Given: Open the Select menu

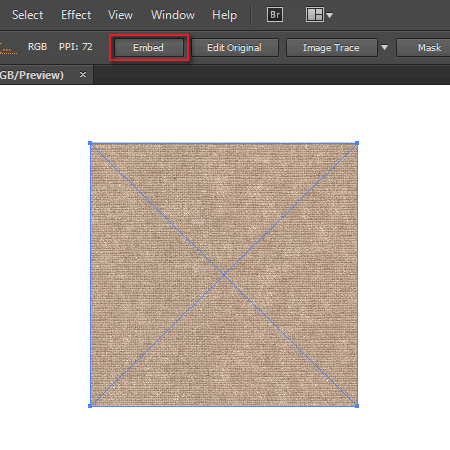Looking at the screenshot, I should point(28,15).
